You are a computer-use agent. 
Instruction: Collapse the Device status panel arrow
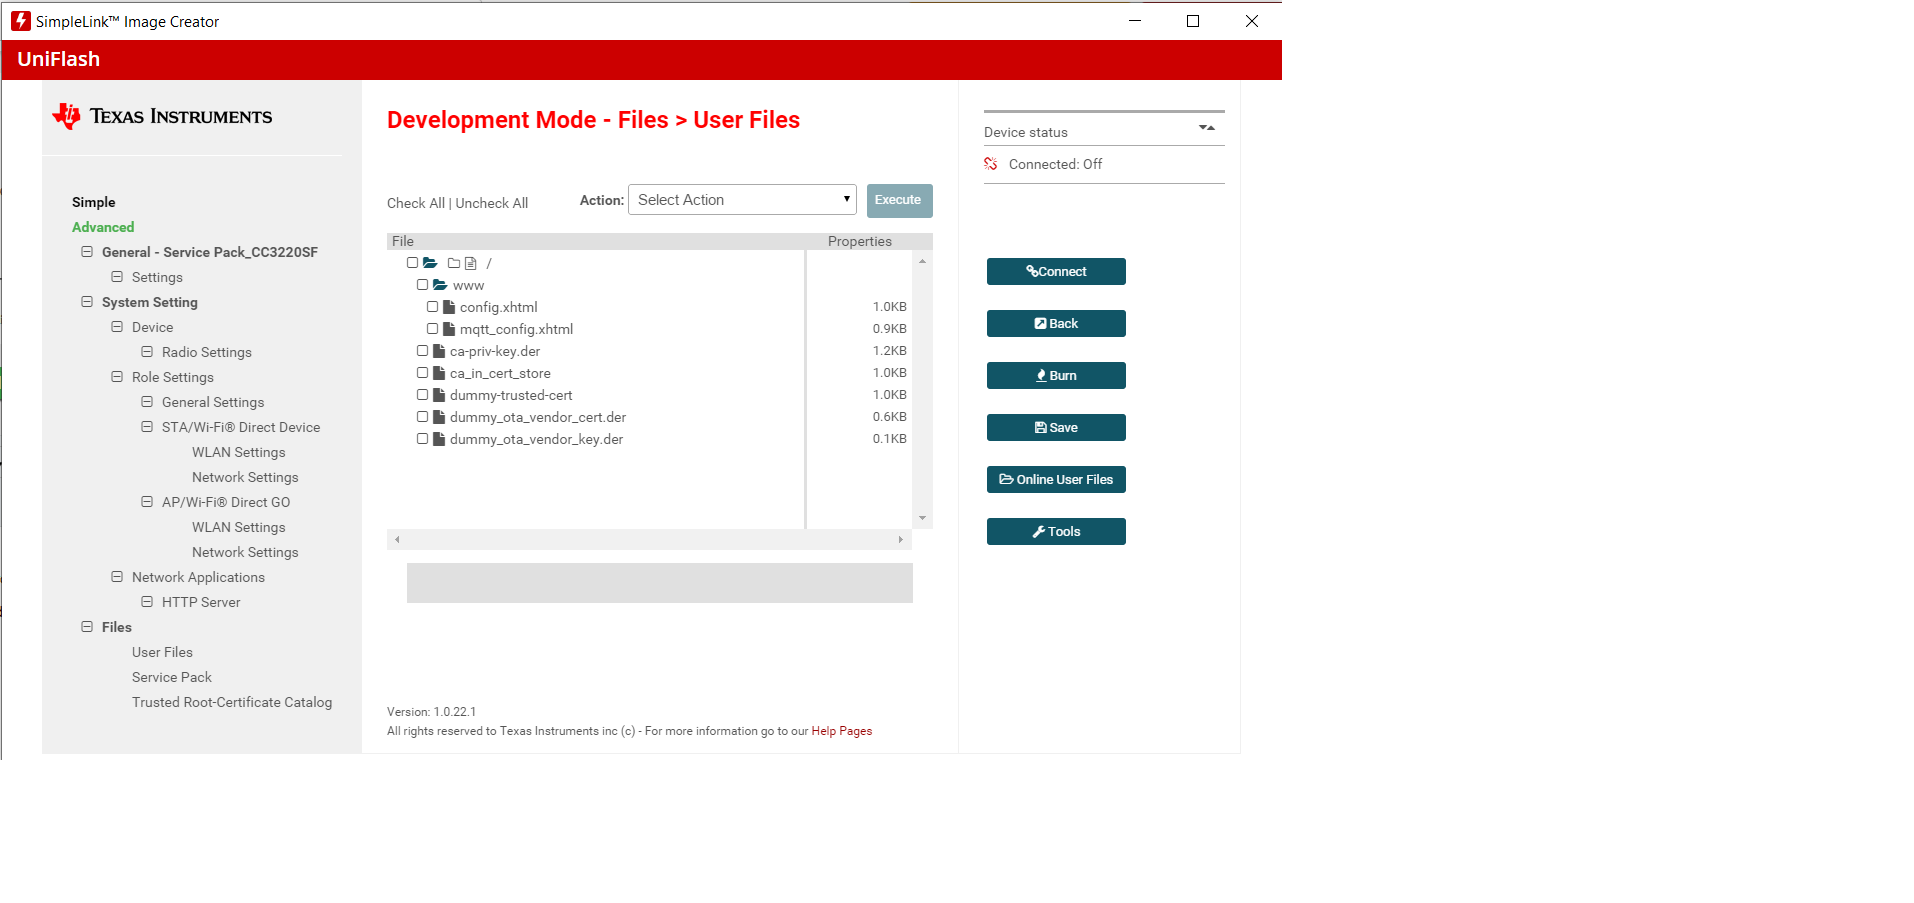click(x=1207, y=128)
